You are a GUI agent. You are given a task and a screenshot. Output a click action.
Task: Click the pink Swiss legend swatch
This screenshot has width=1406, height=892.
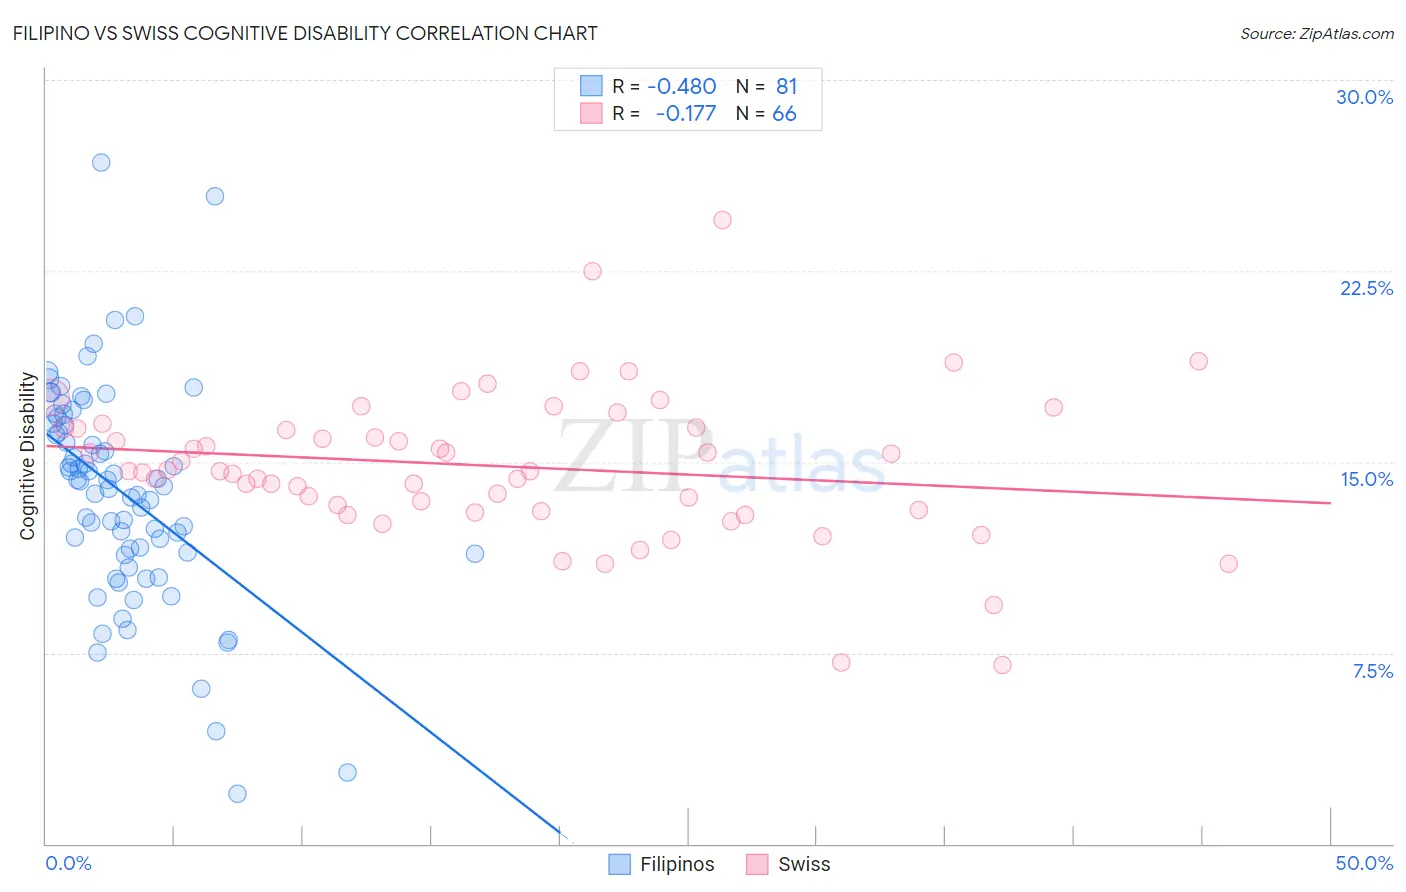[x=757, y=864]
